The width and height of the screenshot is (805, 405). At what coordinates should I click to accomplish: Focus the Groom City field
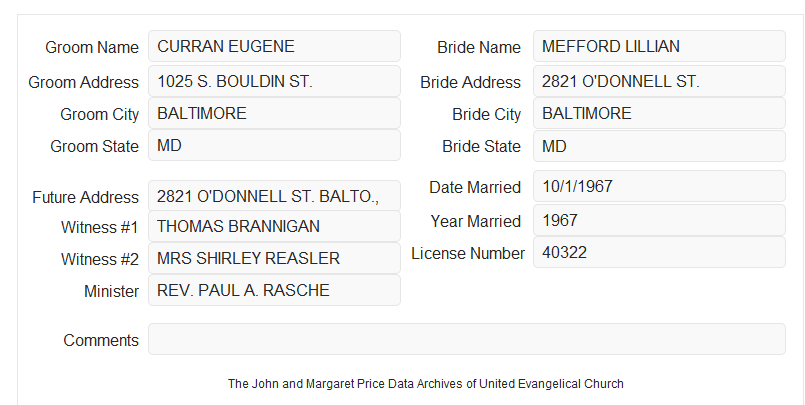[274, 113]
